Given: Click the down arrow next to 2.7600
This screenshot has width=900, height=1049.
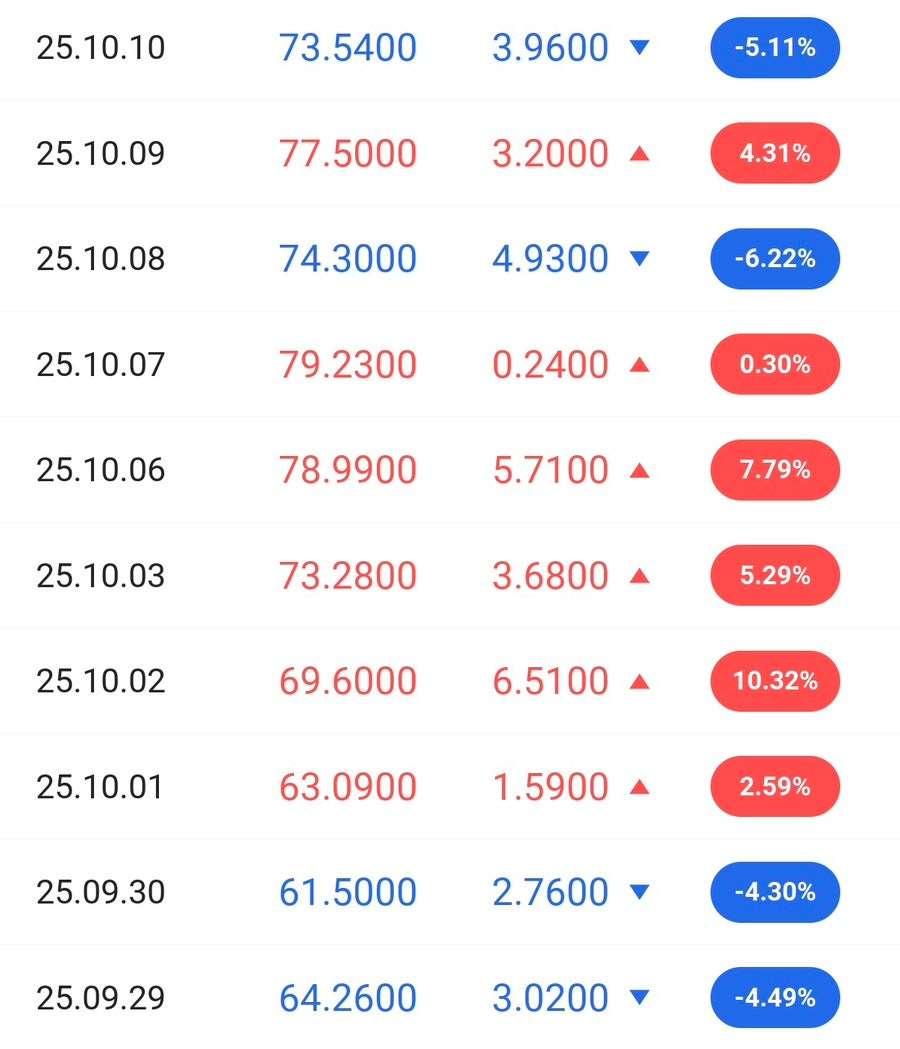Looking at the screenshot, I should (x=640, y=892).
